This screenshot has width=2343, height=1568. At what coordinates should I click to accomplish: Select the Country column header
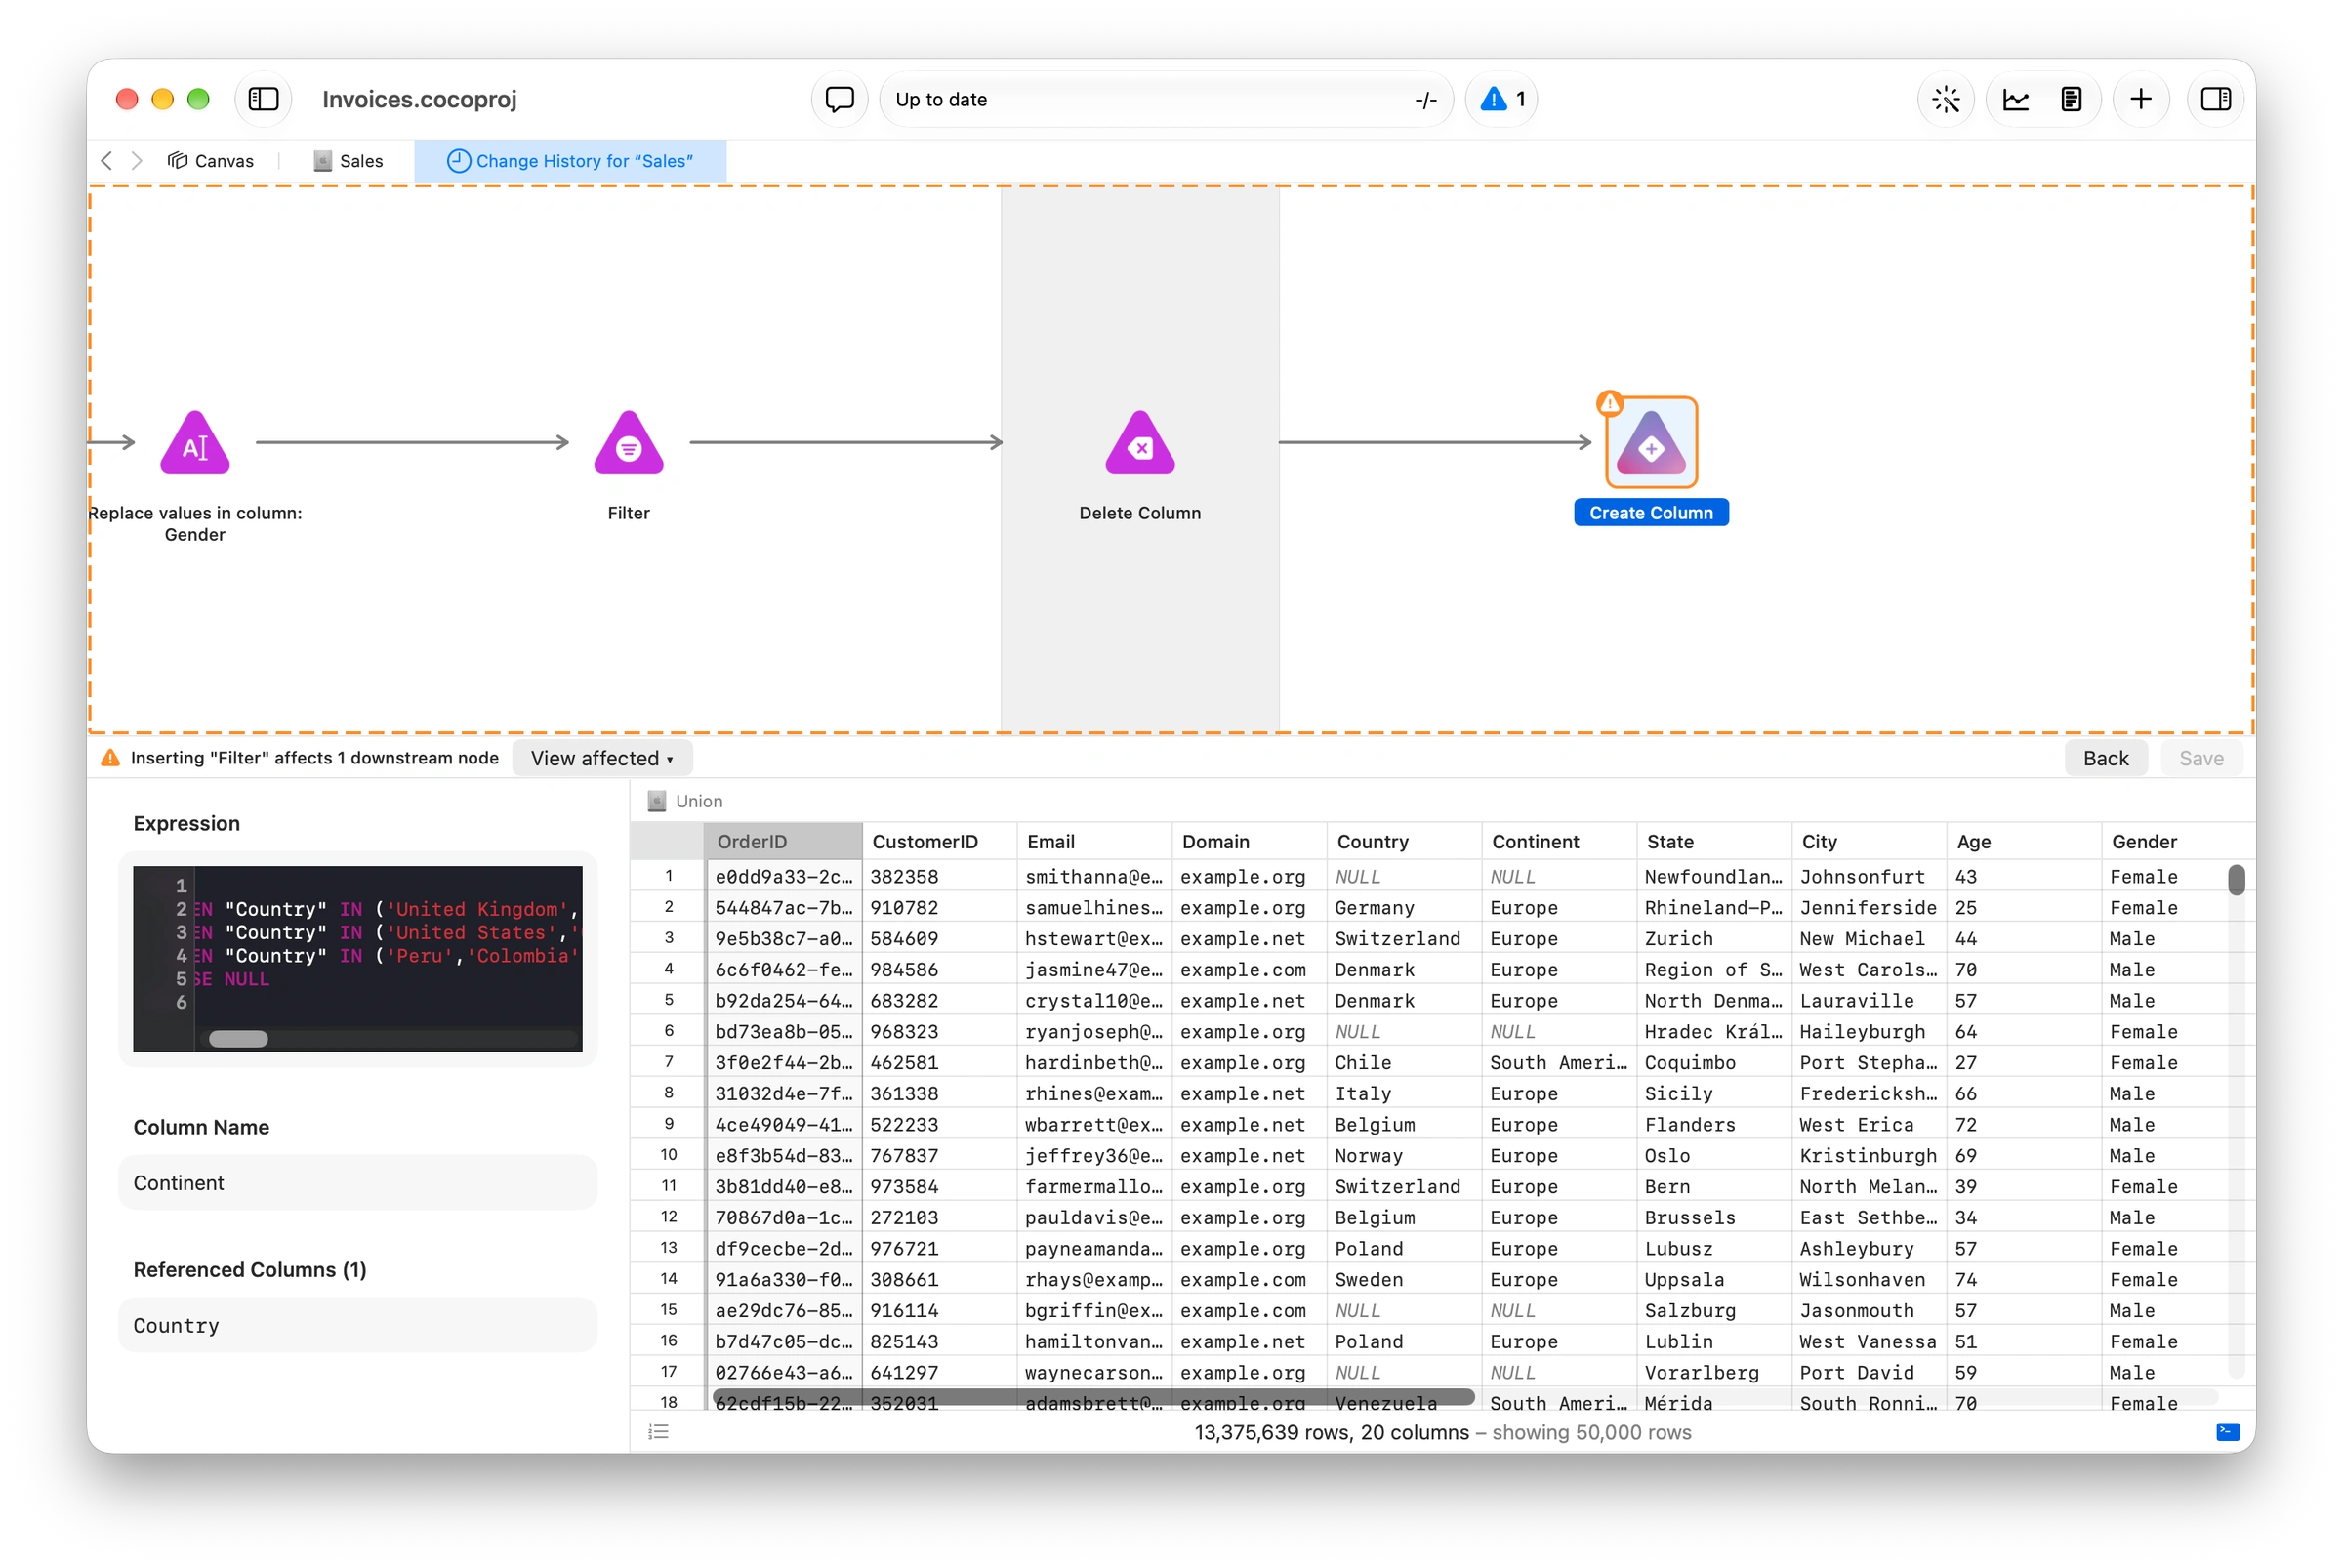coord(1404,841)
